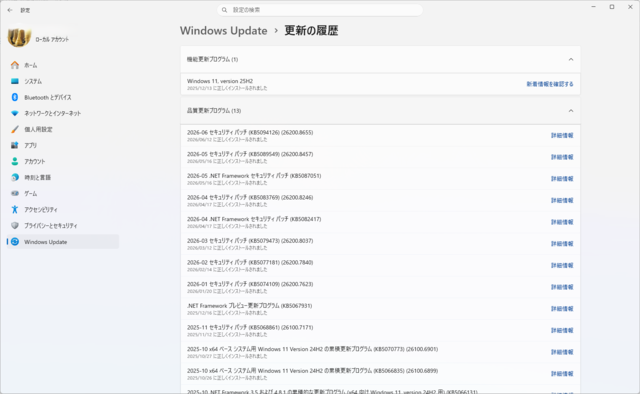The image size is (640, 394).
Task: Click the network Wi-Fi icon
Action: click(x=15, y=113)
